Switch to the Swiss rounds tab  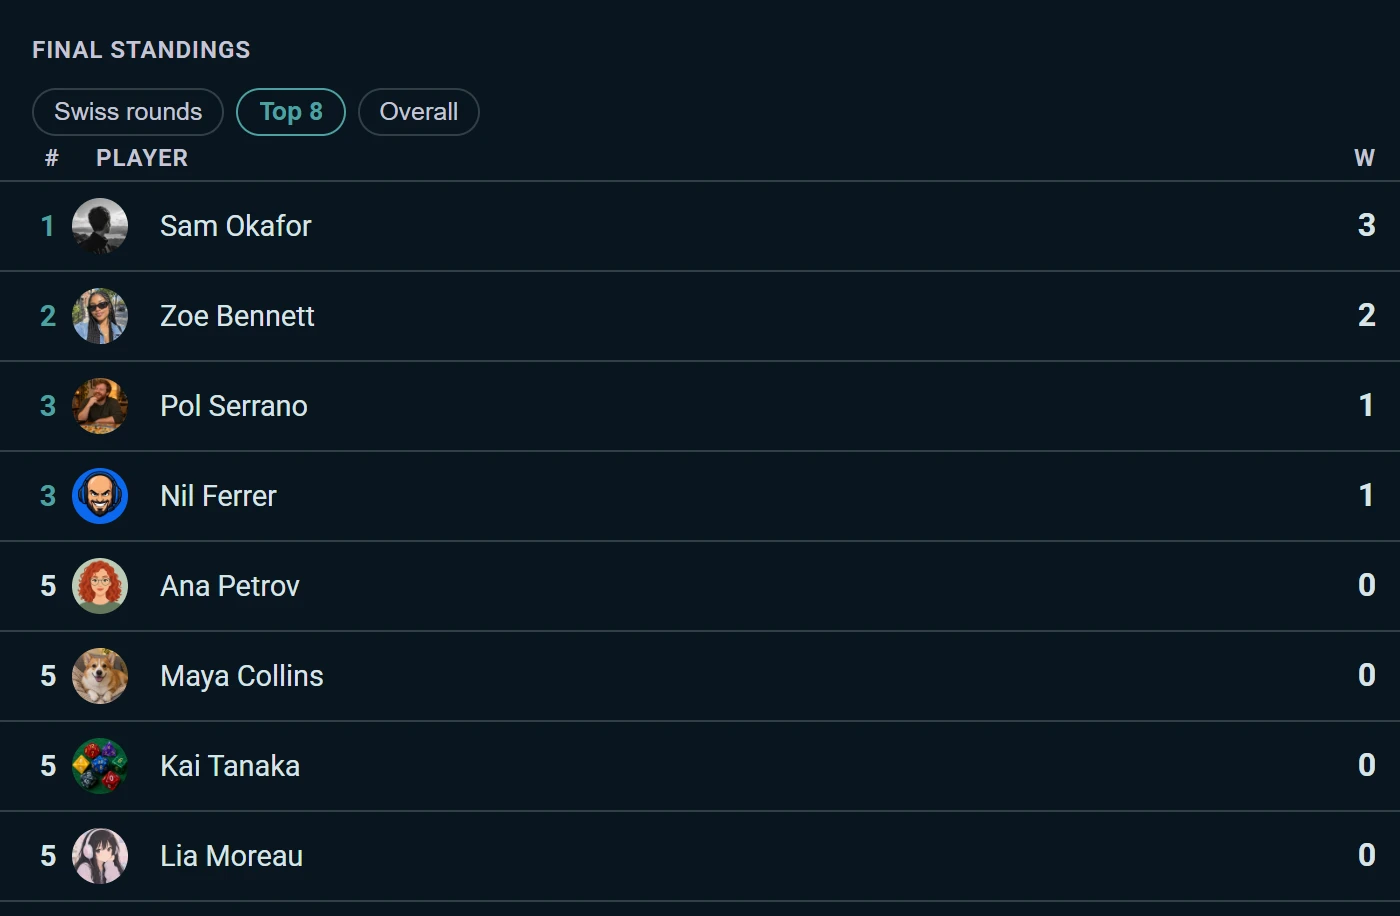[x=128, y=112]
